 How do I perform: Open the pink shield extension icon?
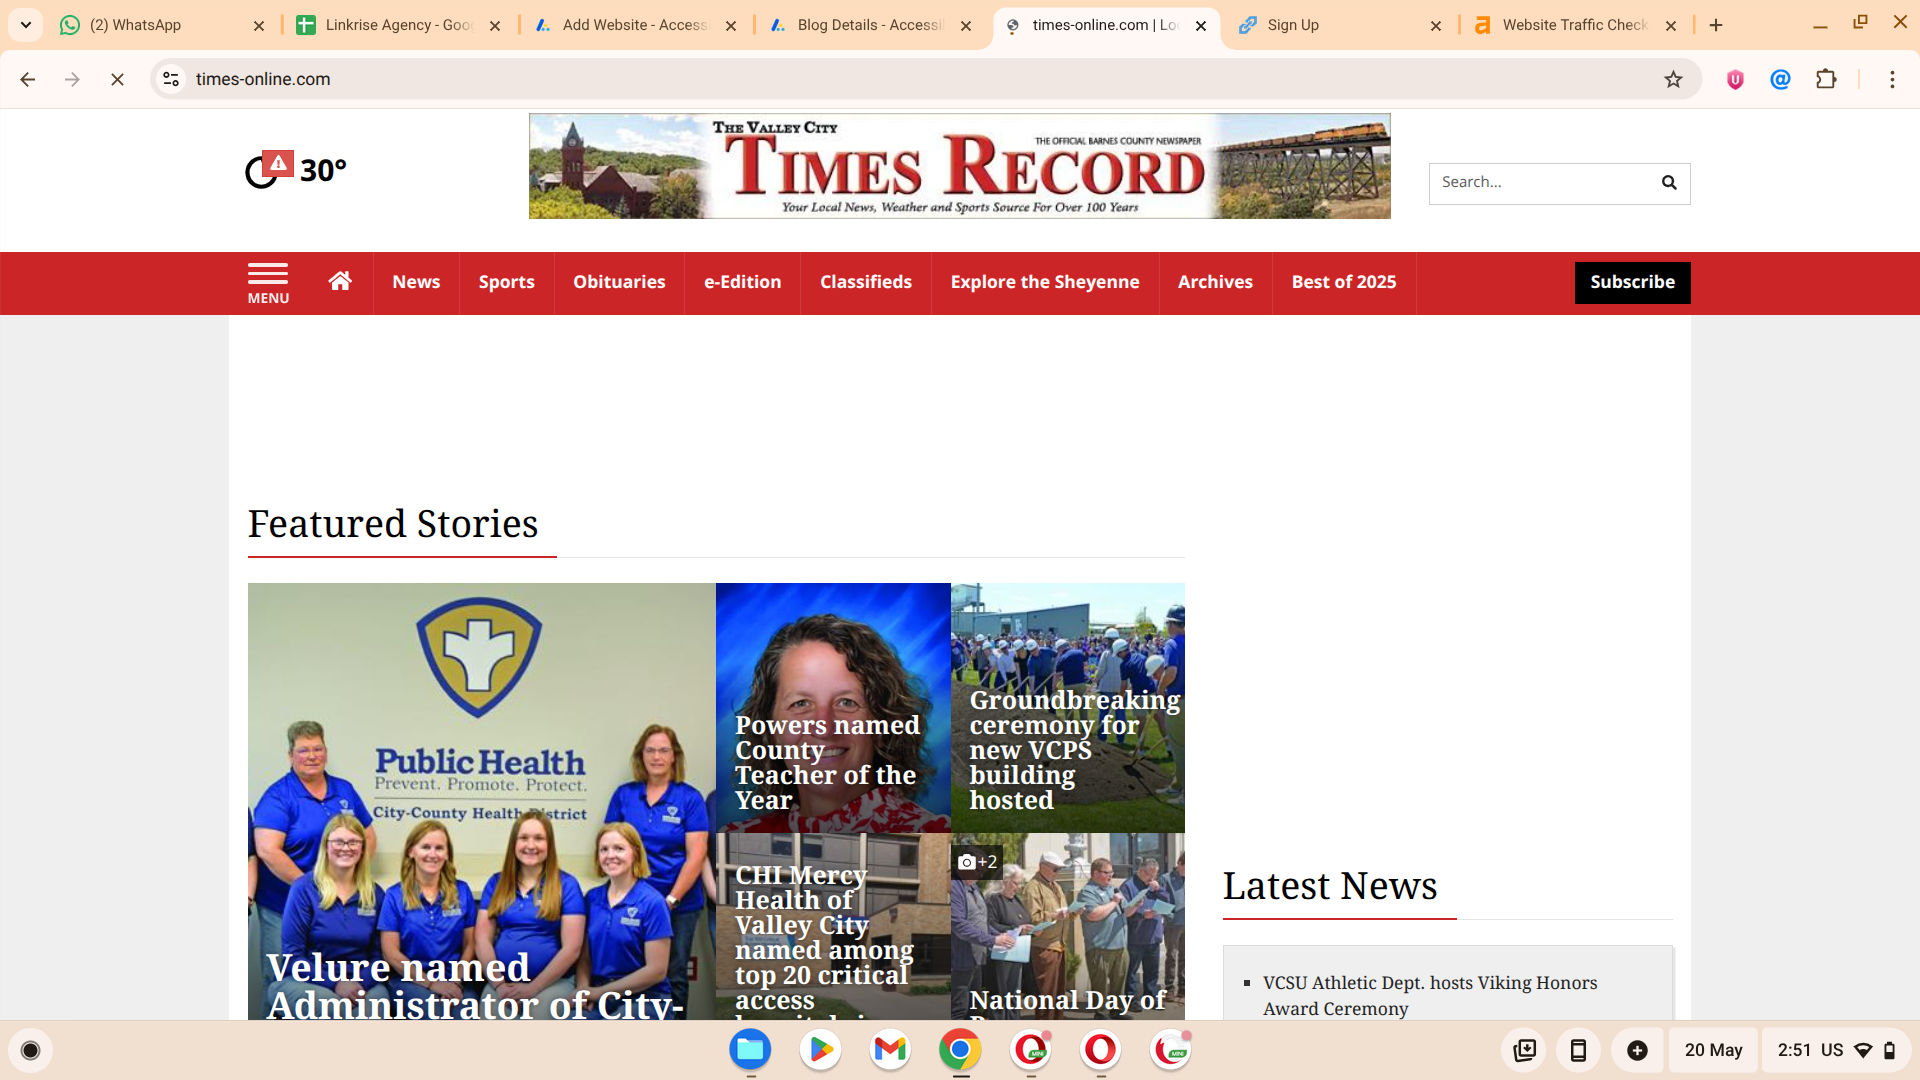(1735, 79)
